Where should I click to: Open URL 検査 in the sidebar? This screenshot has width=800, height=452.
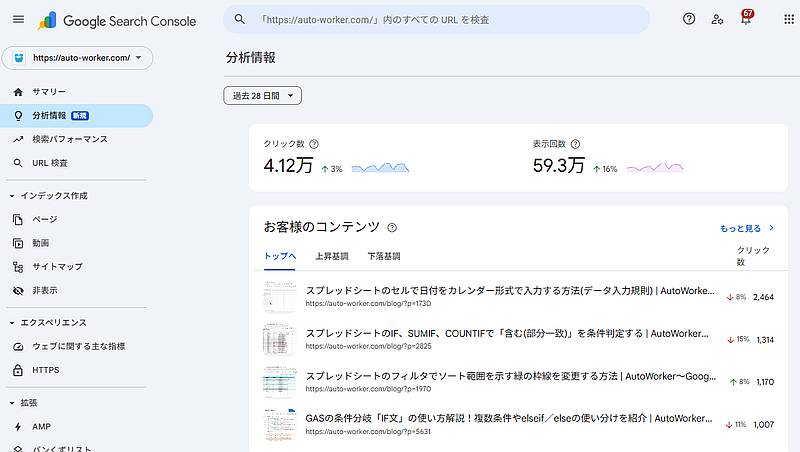click(x=77, y=163)
